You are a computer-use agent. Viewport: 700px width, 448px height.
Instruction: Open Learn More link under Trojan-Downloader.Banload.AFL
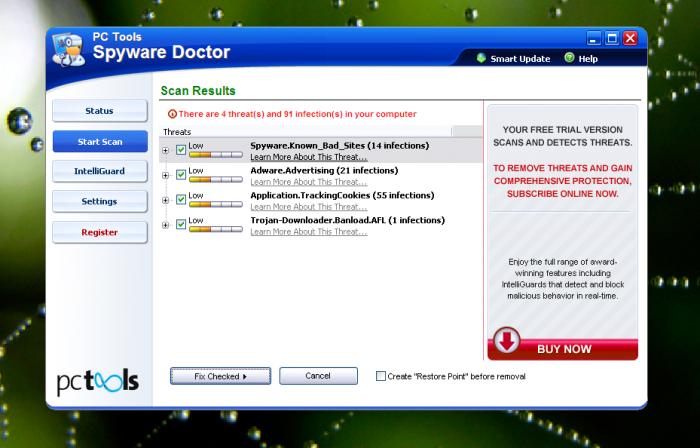308,232
